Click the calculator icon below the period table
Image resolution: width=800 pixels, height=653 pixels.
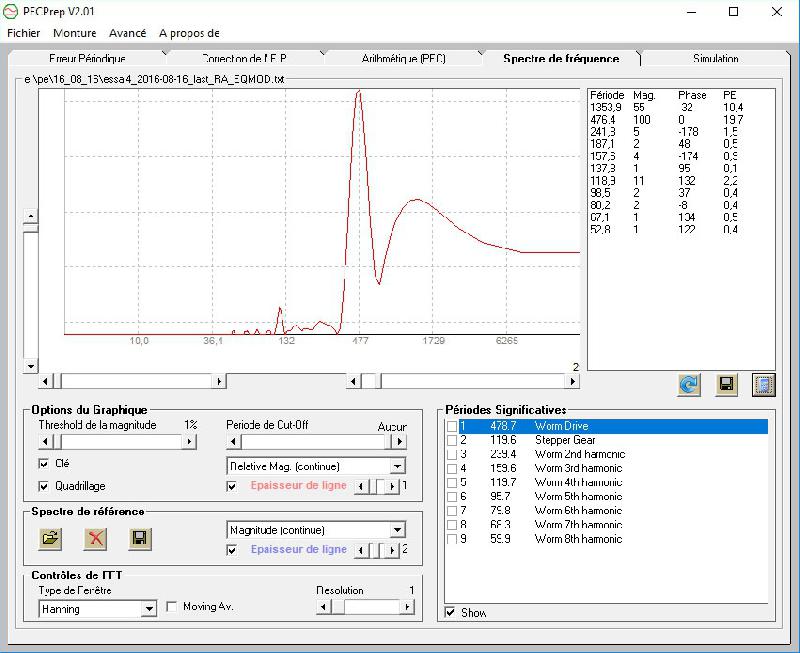(764, 385)
